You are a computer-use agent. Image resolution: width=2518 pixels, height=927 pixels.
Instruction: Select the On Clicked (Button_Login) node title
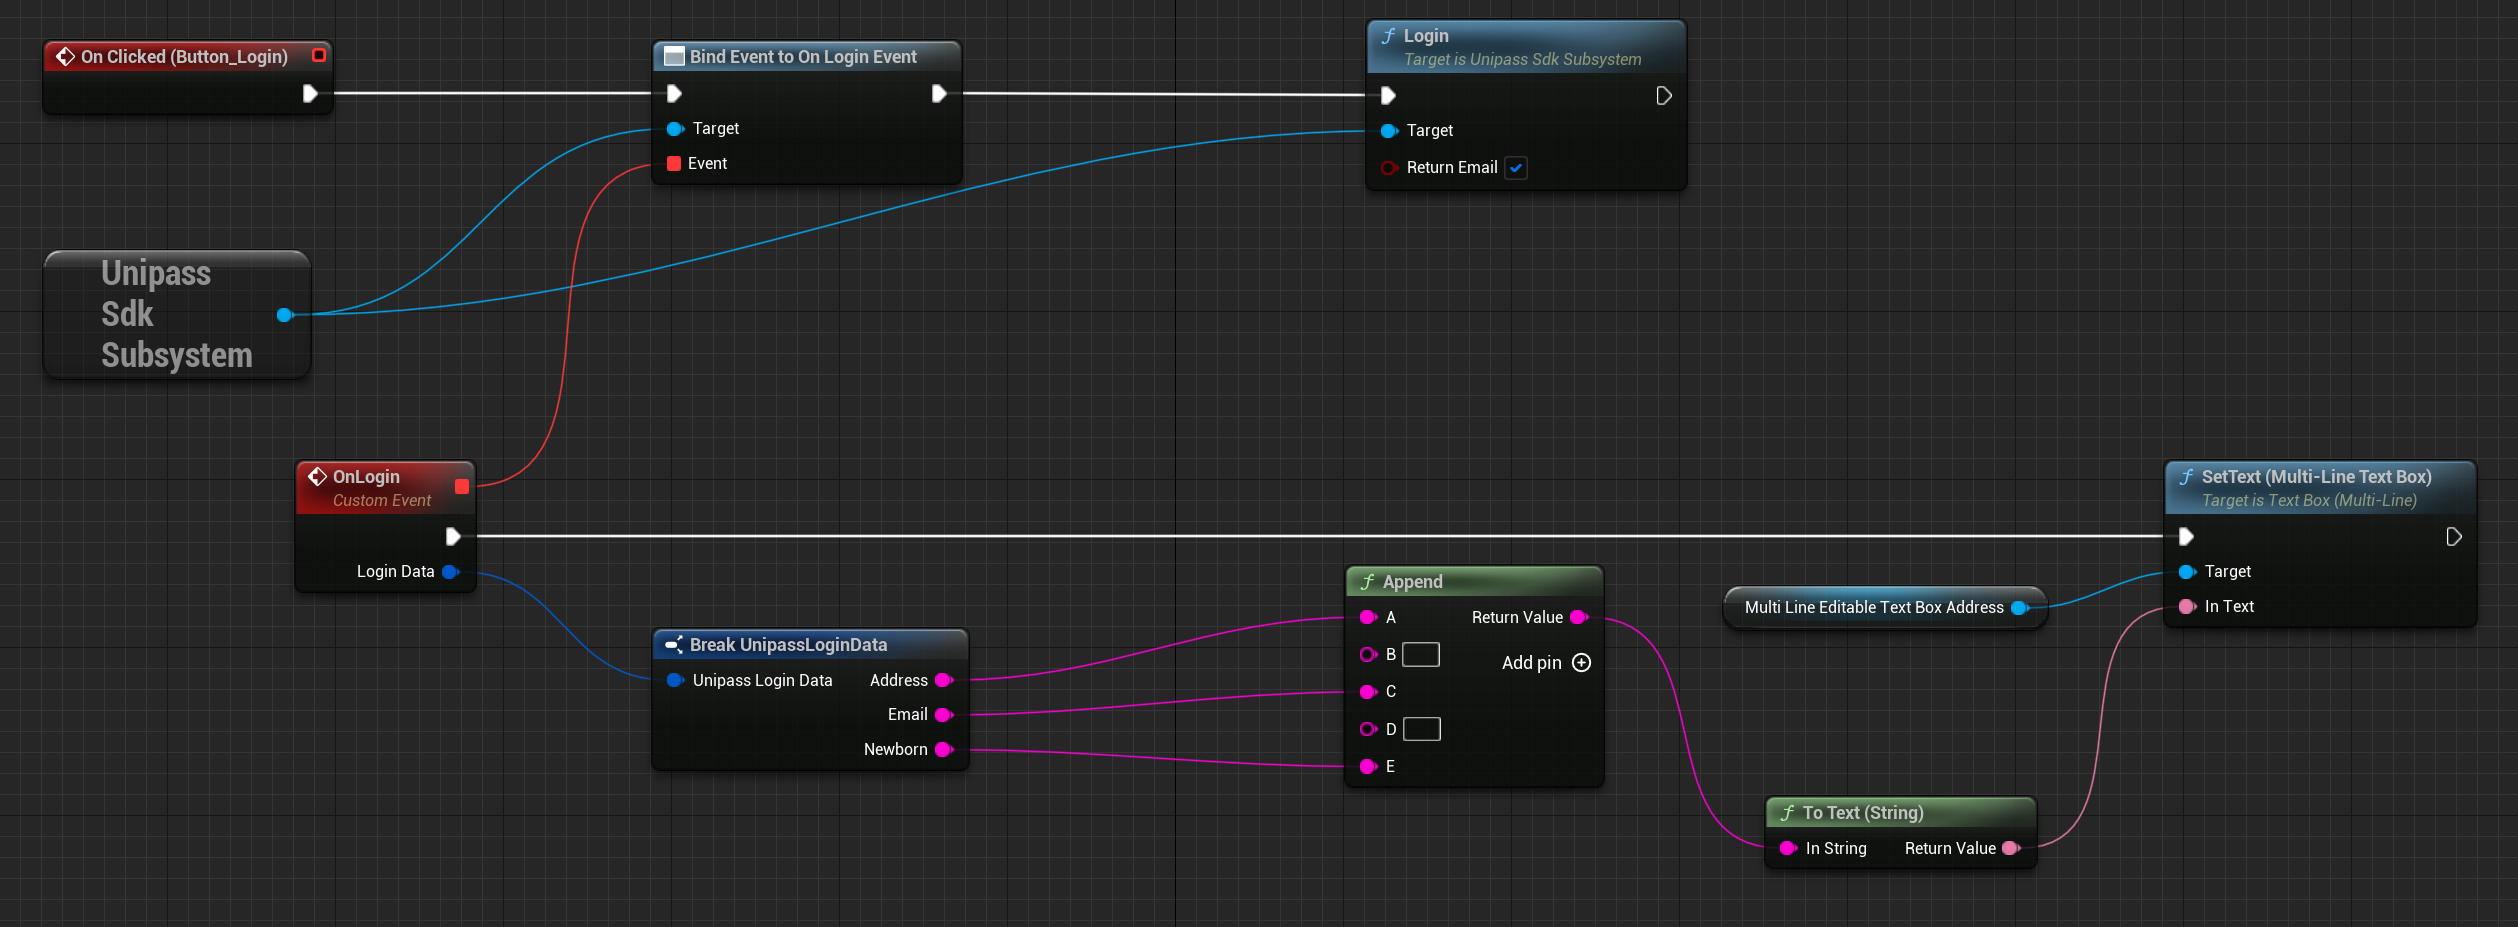pyautogui.click(x=184, y=57)
